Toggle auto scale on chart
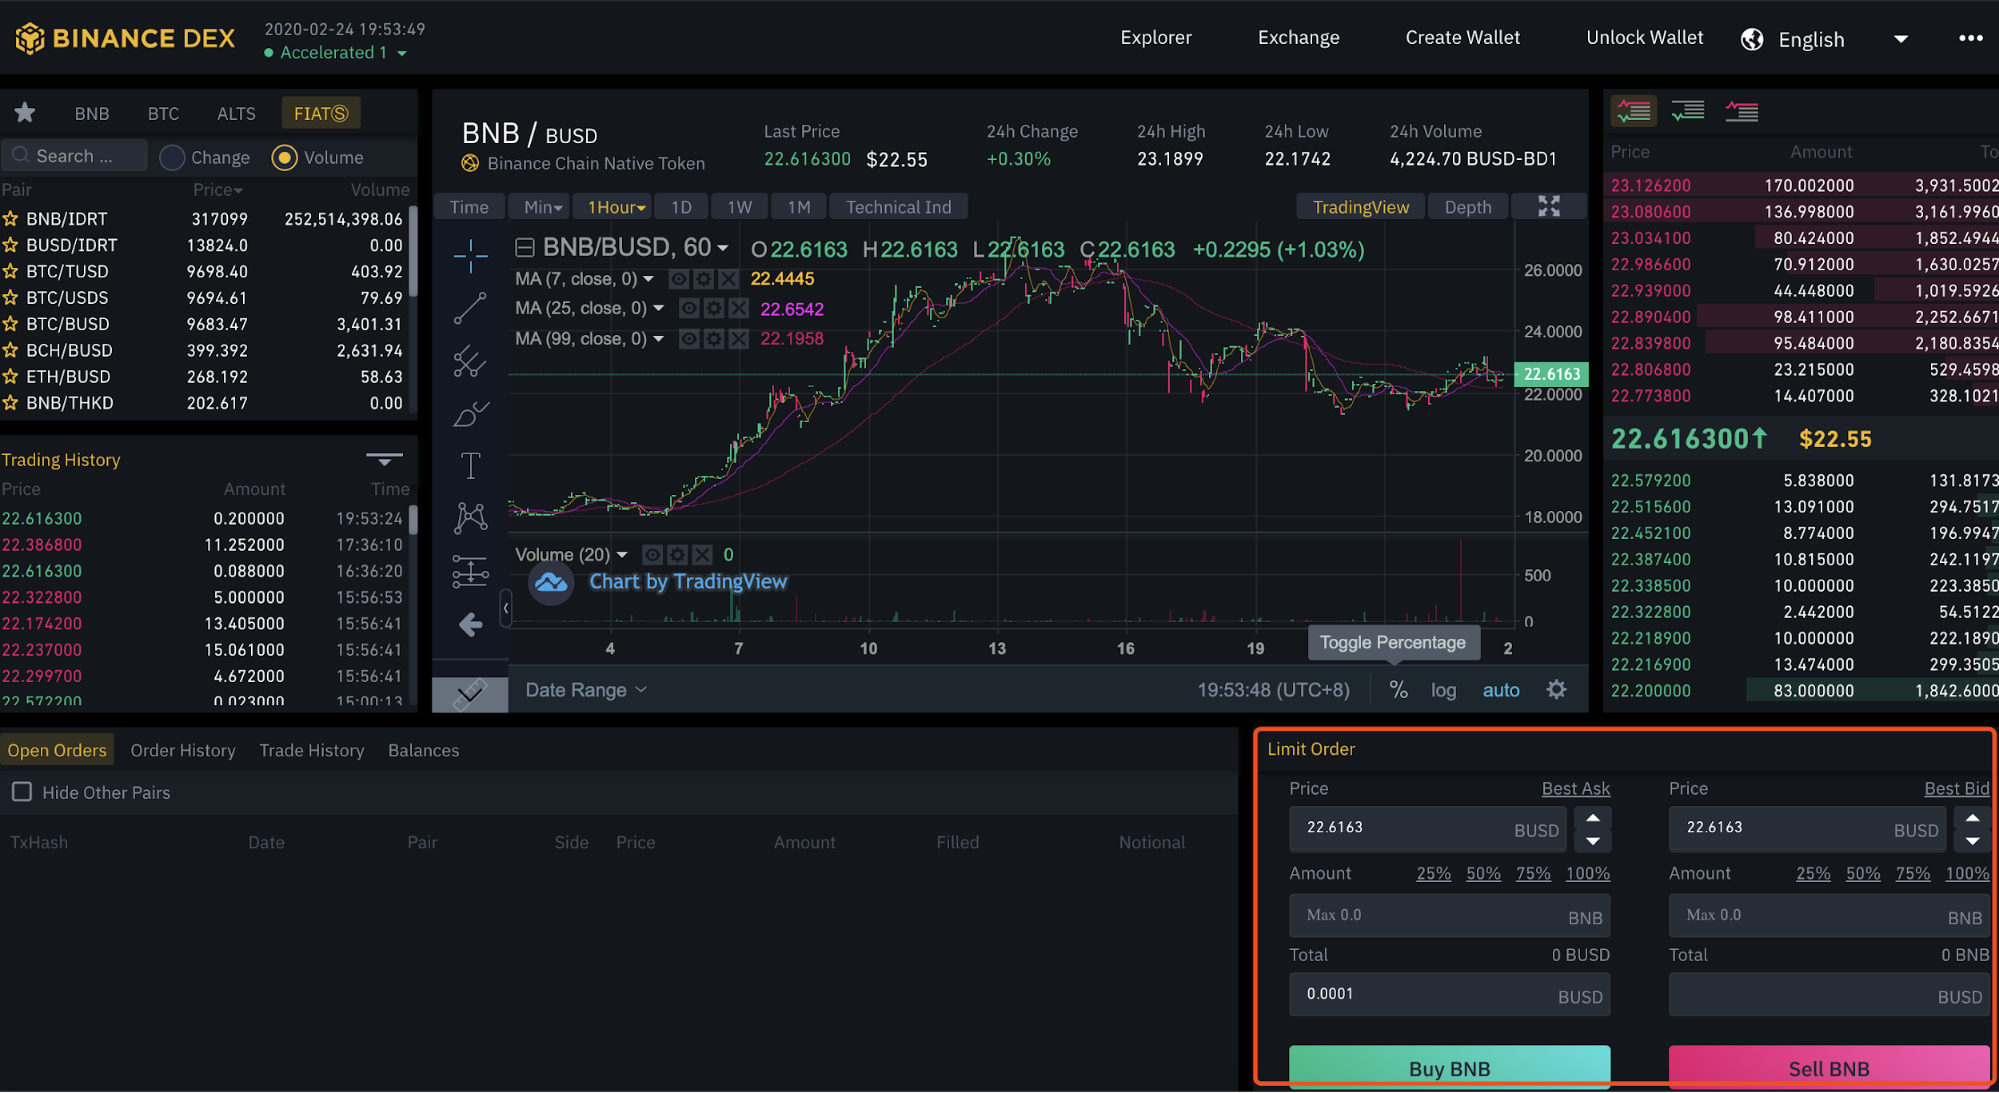The image size is (1999, 1093). click(1501, 690)
